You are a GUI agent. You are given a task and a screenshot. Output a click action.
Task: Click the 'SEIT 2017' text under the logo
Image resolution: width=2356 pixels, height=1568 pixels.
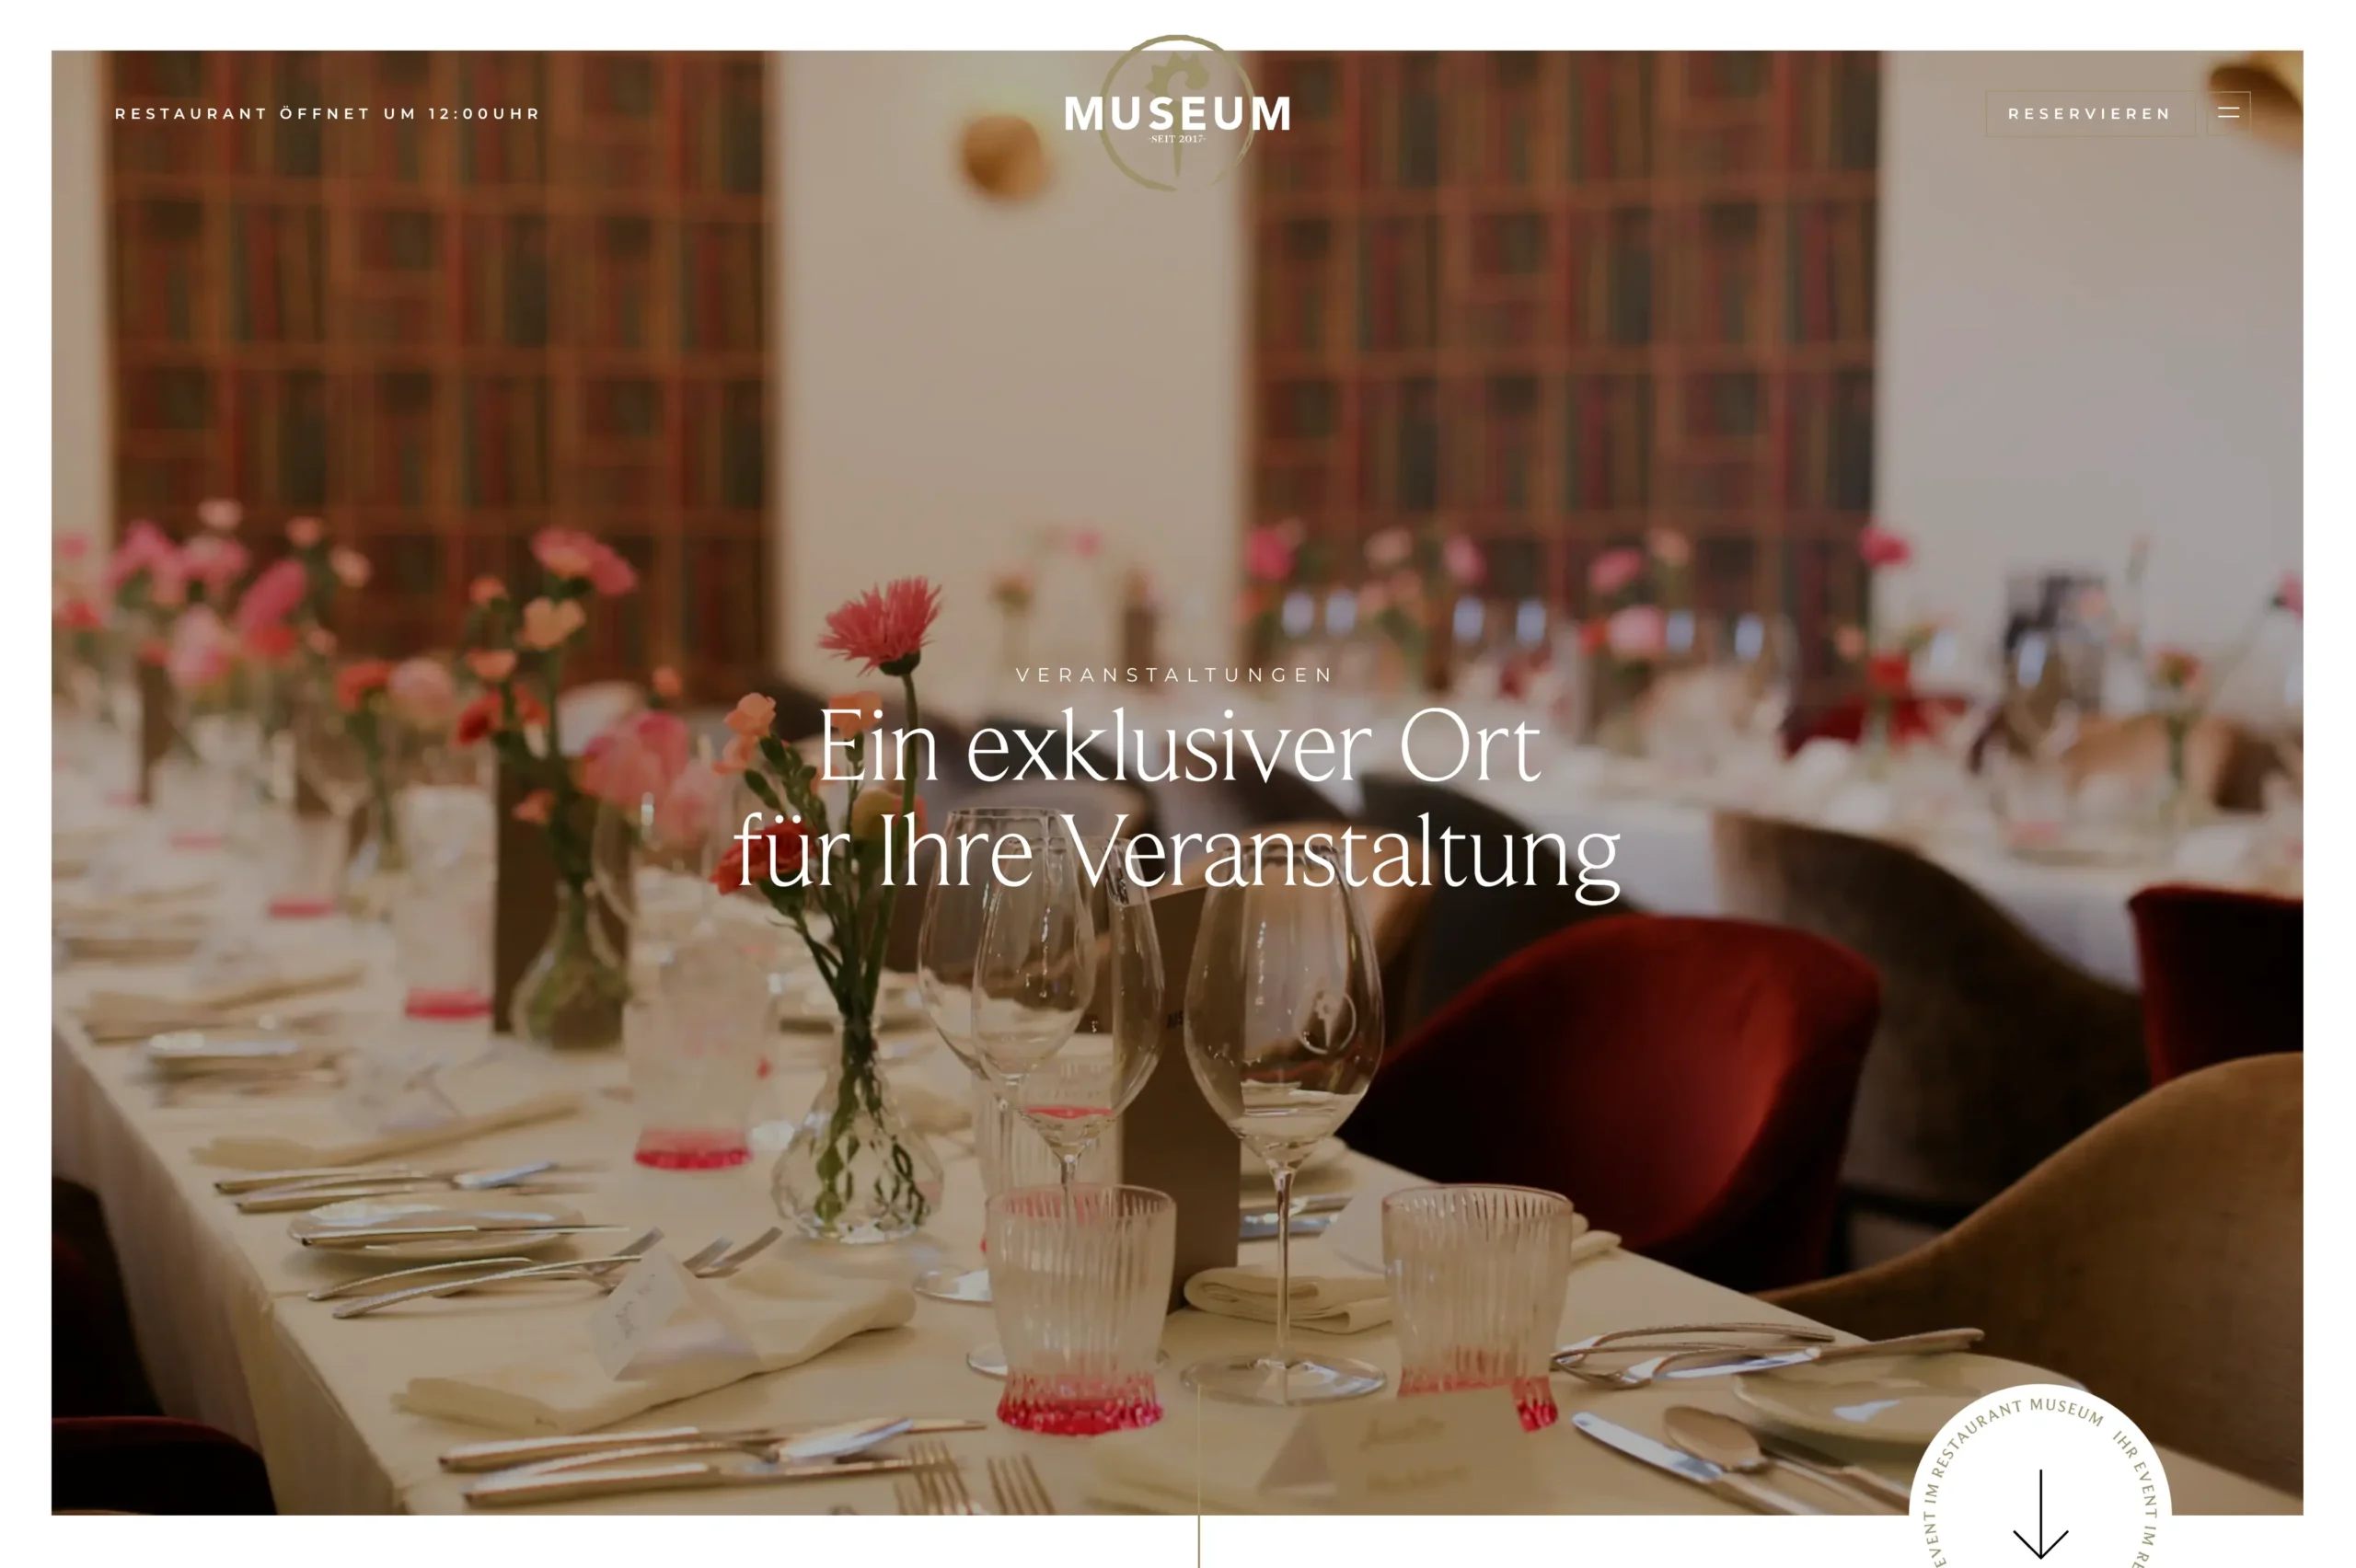click(x=1177, y=139)
